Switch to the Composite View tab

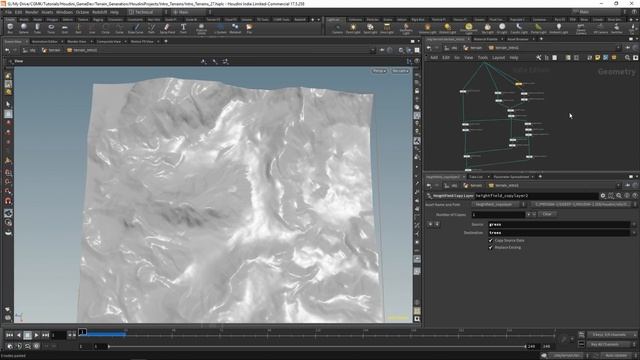click(109, 42)
